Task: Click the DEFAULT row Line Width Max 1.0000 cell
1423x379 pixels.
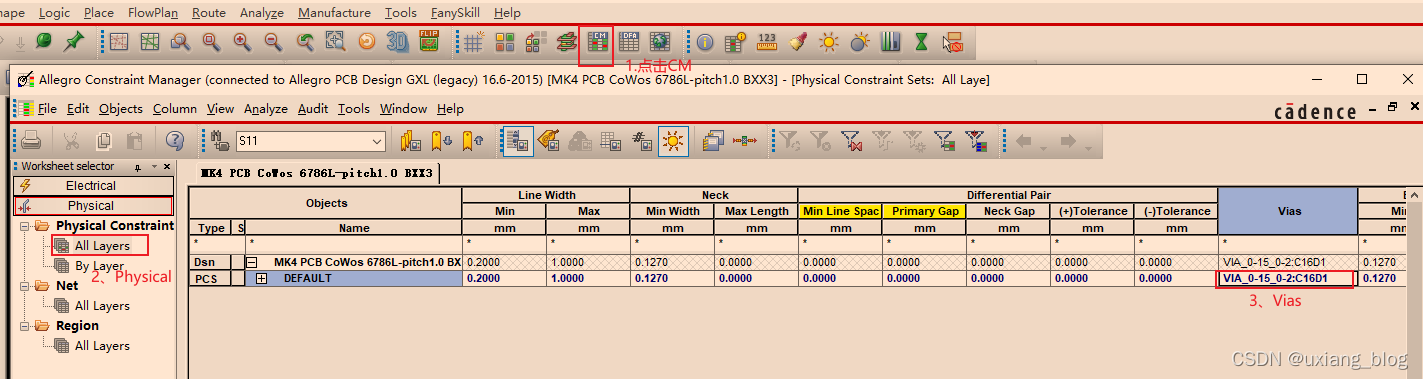Action: point(587,278)
